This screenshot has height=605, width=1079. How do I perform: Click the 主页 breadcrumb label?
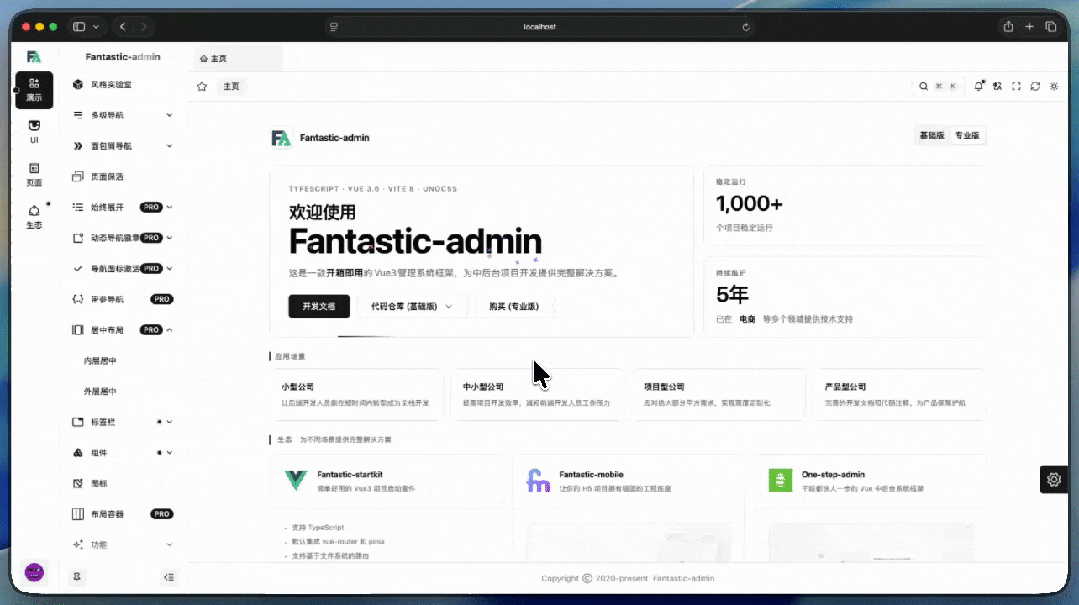(231, 86)
